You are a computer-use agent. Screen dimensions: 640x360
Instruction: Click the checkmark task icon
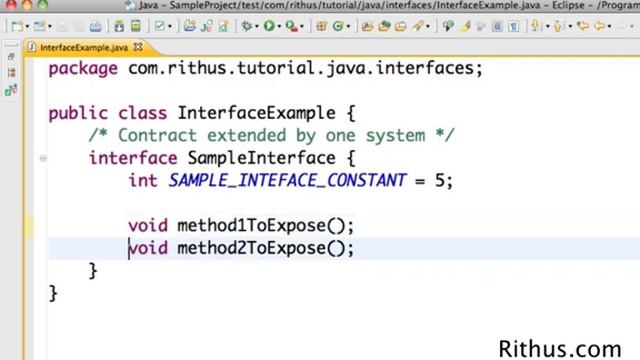(x=160, y=27)
